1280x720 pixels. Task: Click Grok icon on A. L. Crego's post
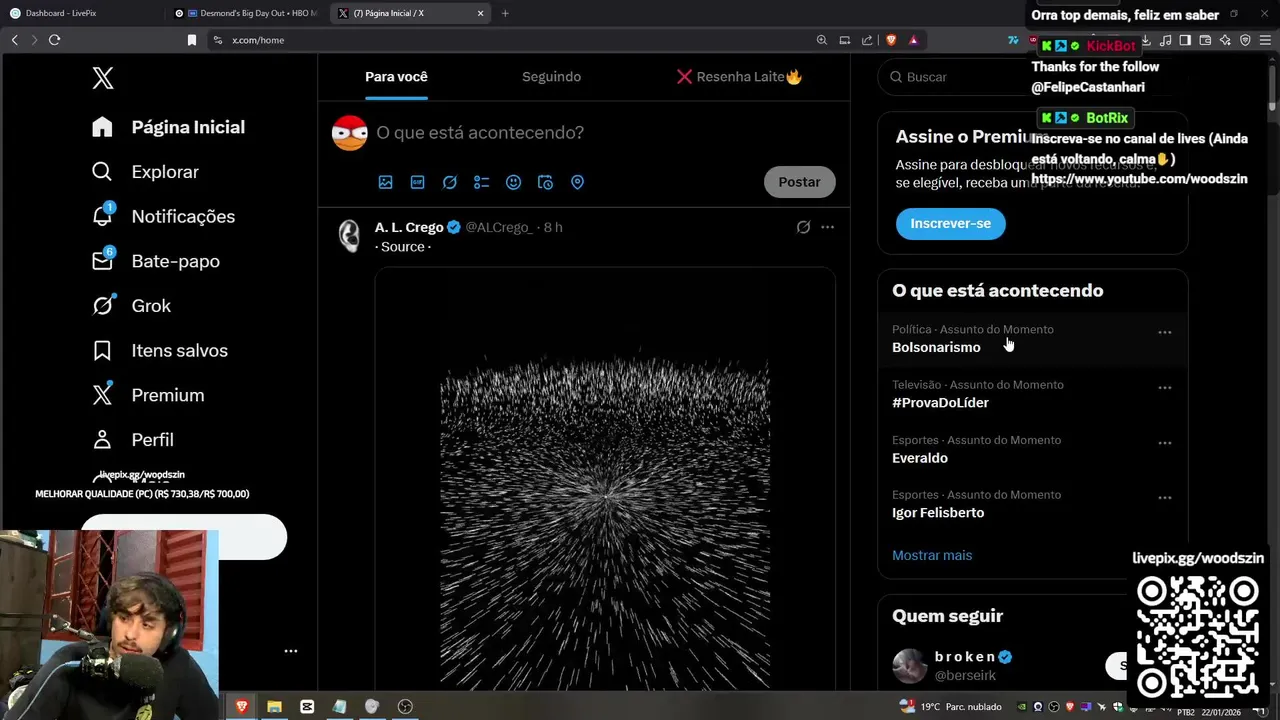pyautogui.click(x=803, y=227)
